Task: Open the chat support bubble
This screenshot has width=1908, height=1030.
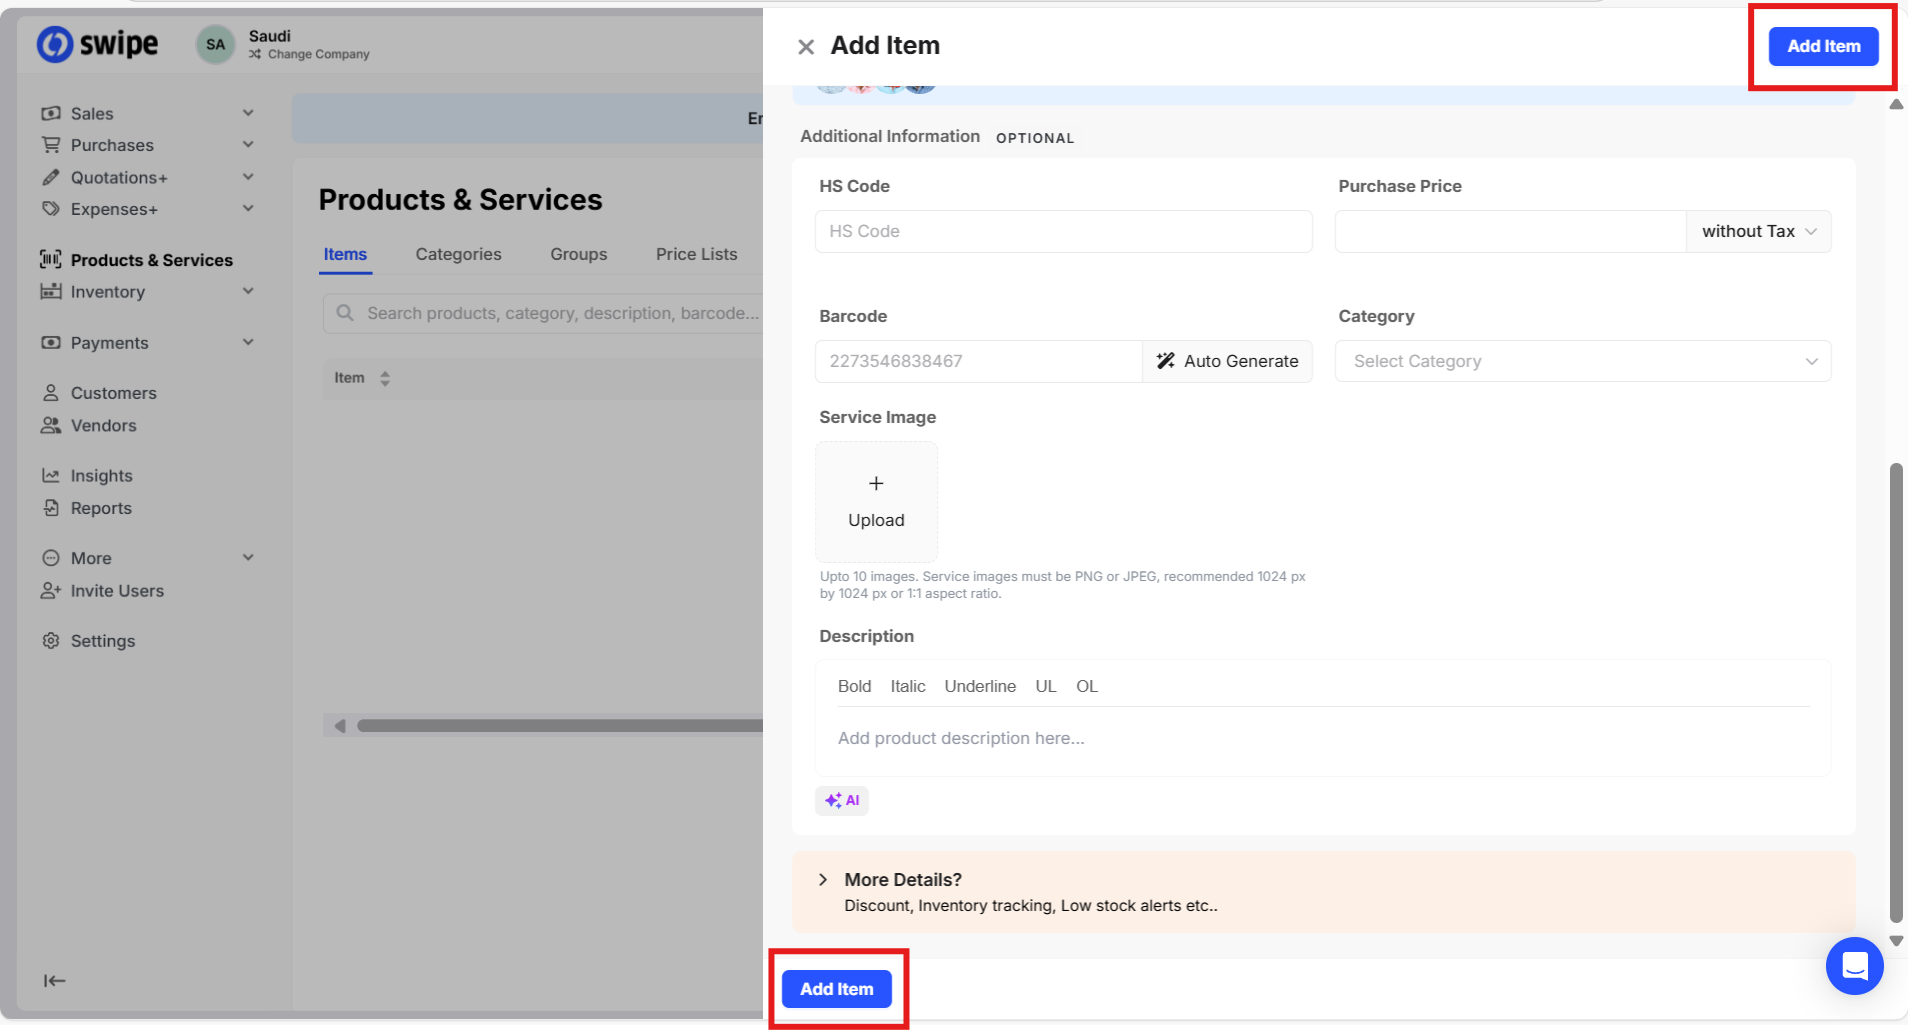Action: [x=1854, y=966]
